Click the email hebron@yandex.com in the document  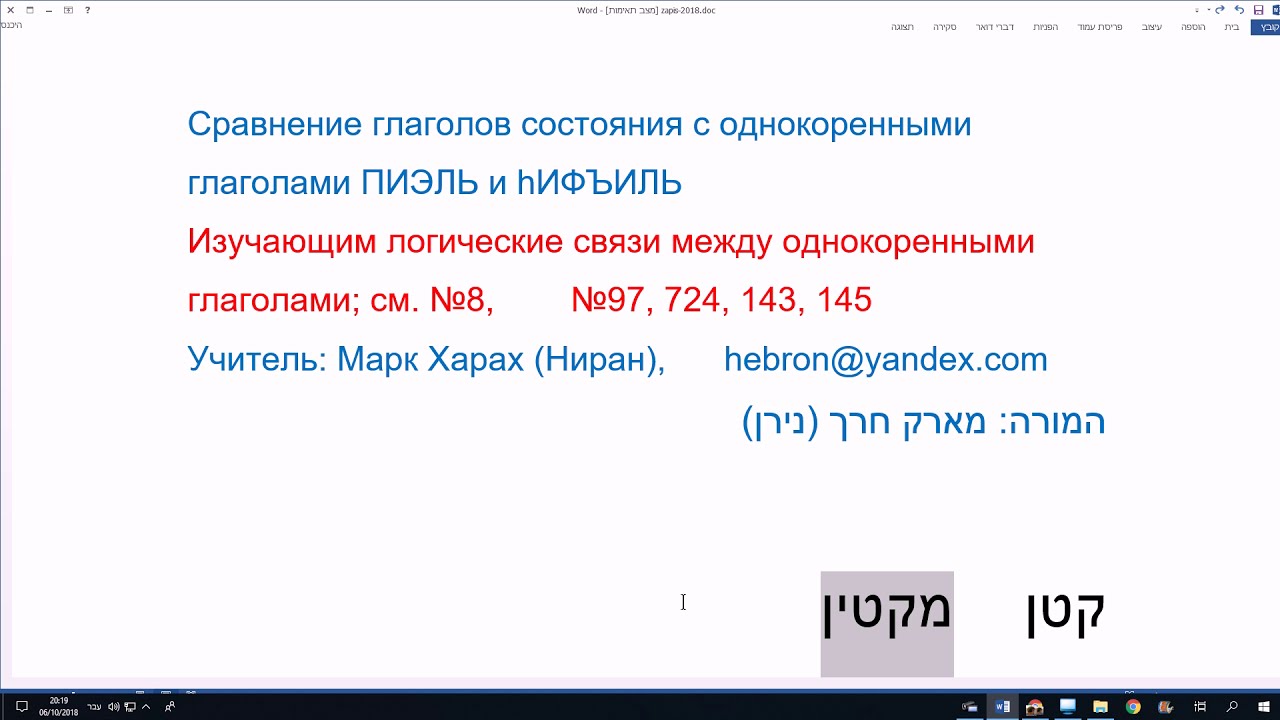coord(886,360)
